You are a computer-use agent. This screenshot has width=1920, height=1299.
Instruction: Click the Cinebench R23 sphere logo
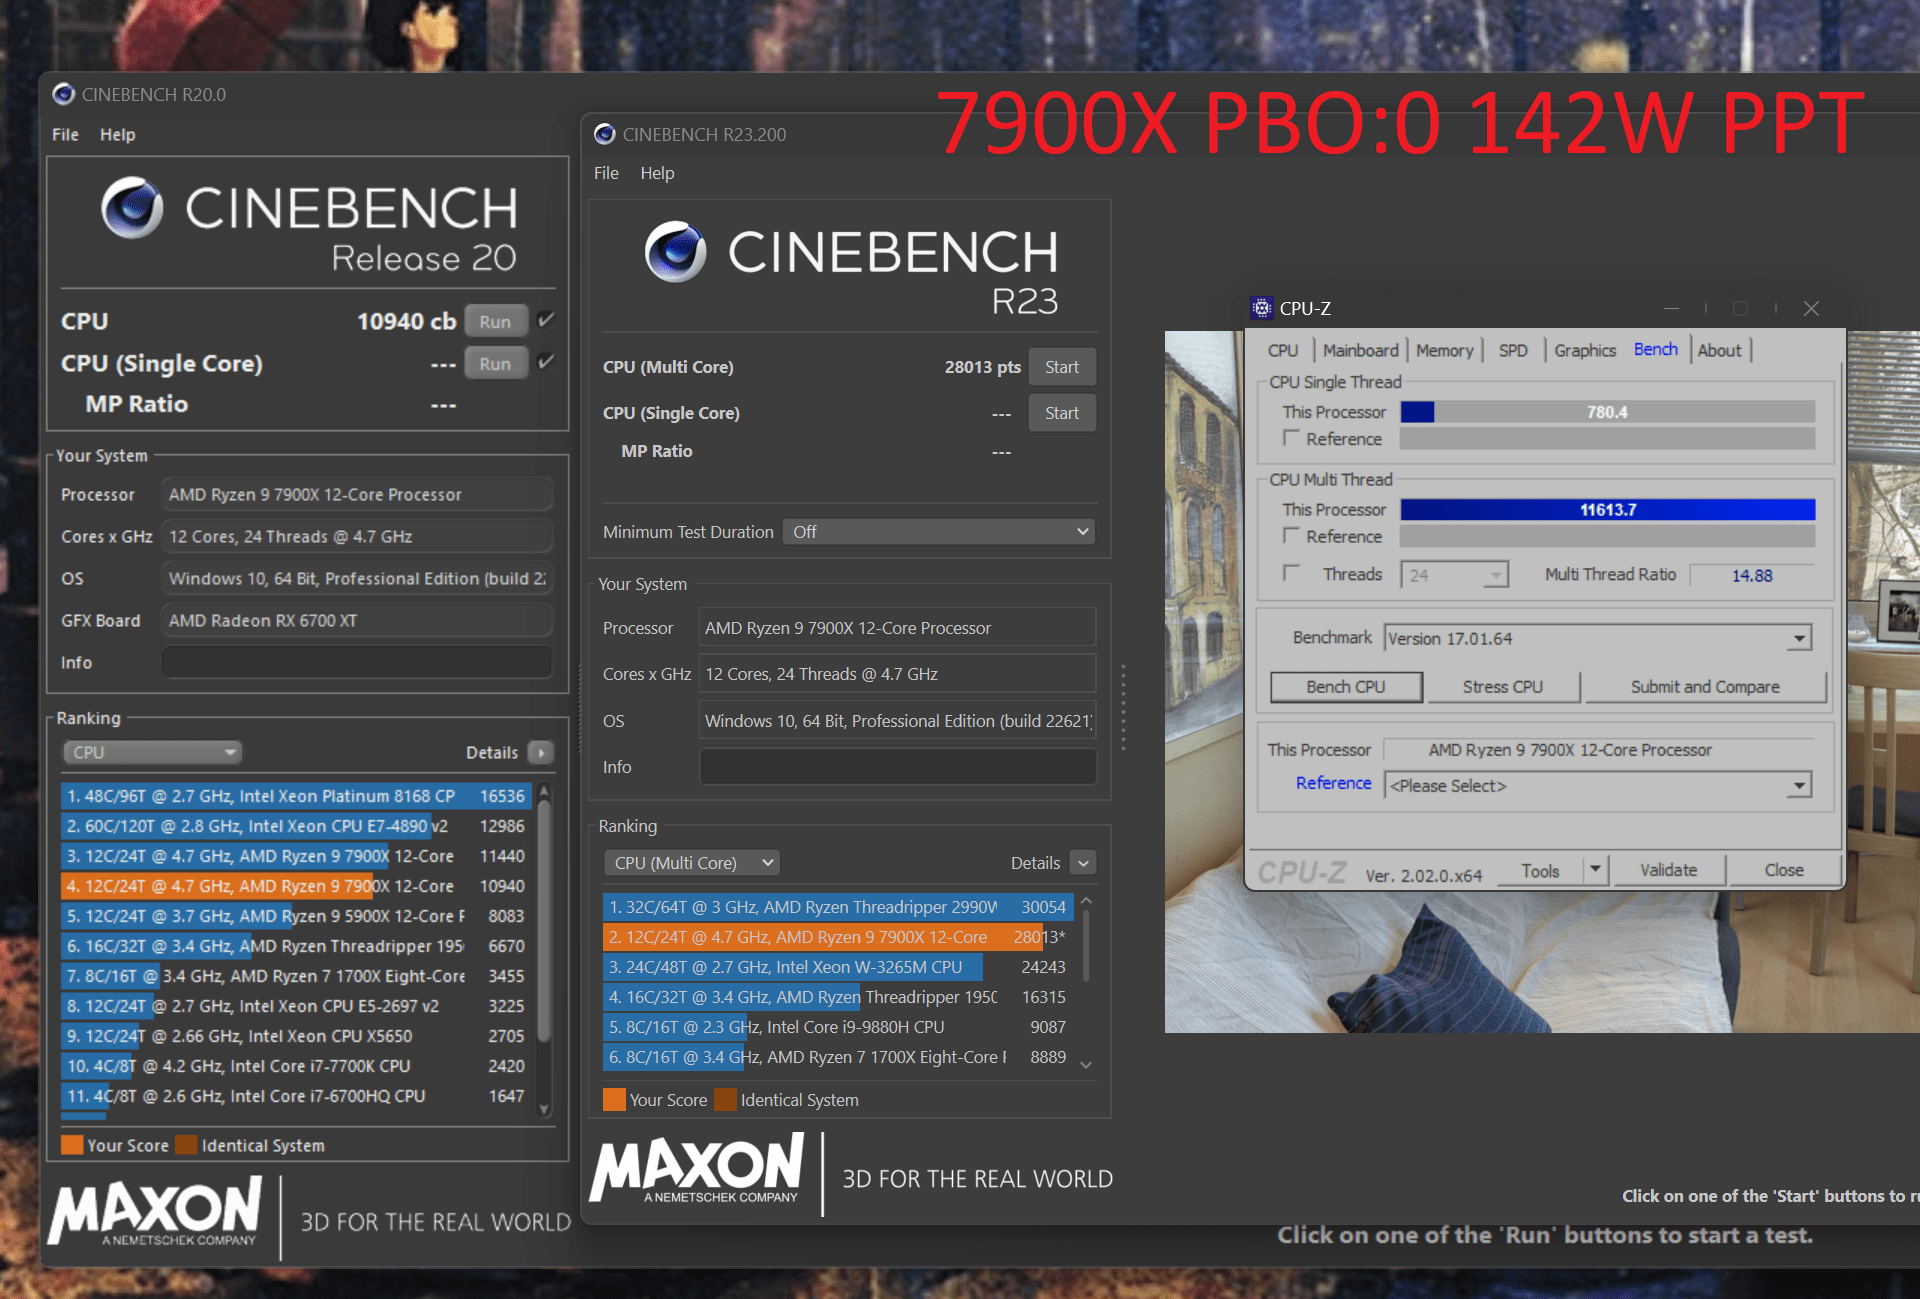(675, 251)
